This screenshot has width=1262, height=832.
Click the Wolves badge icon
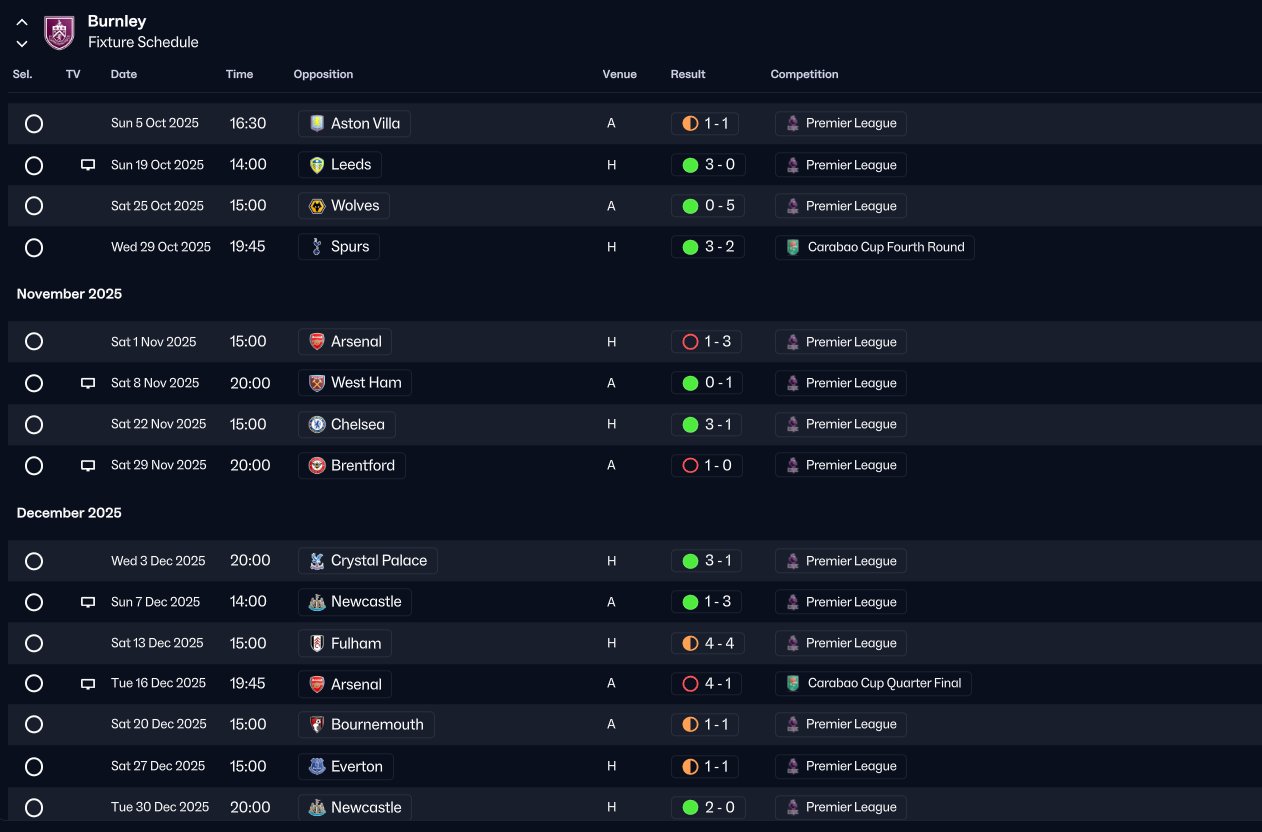[317, 206]
